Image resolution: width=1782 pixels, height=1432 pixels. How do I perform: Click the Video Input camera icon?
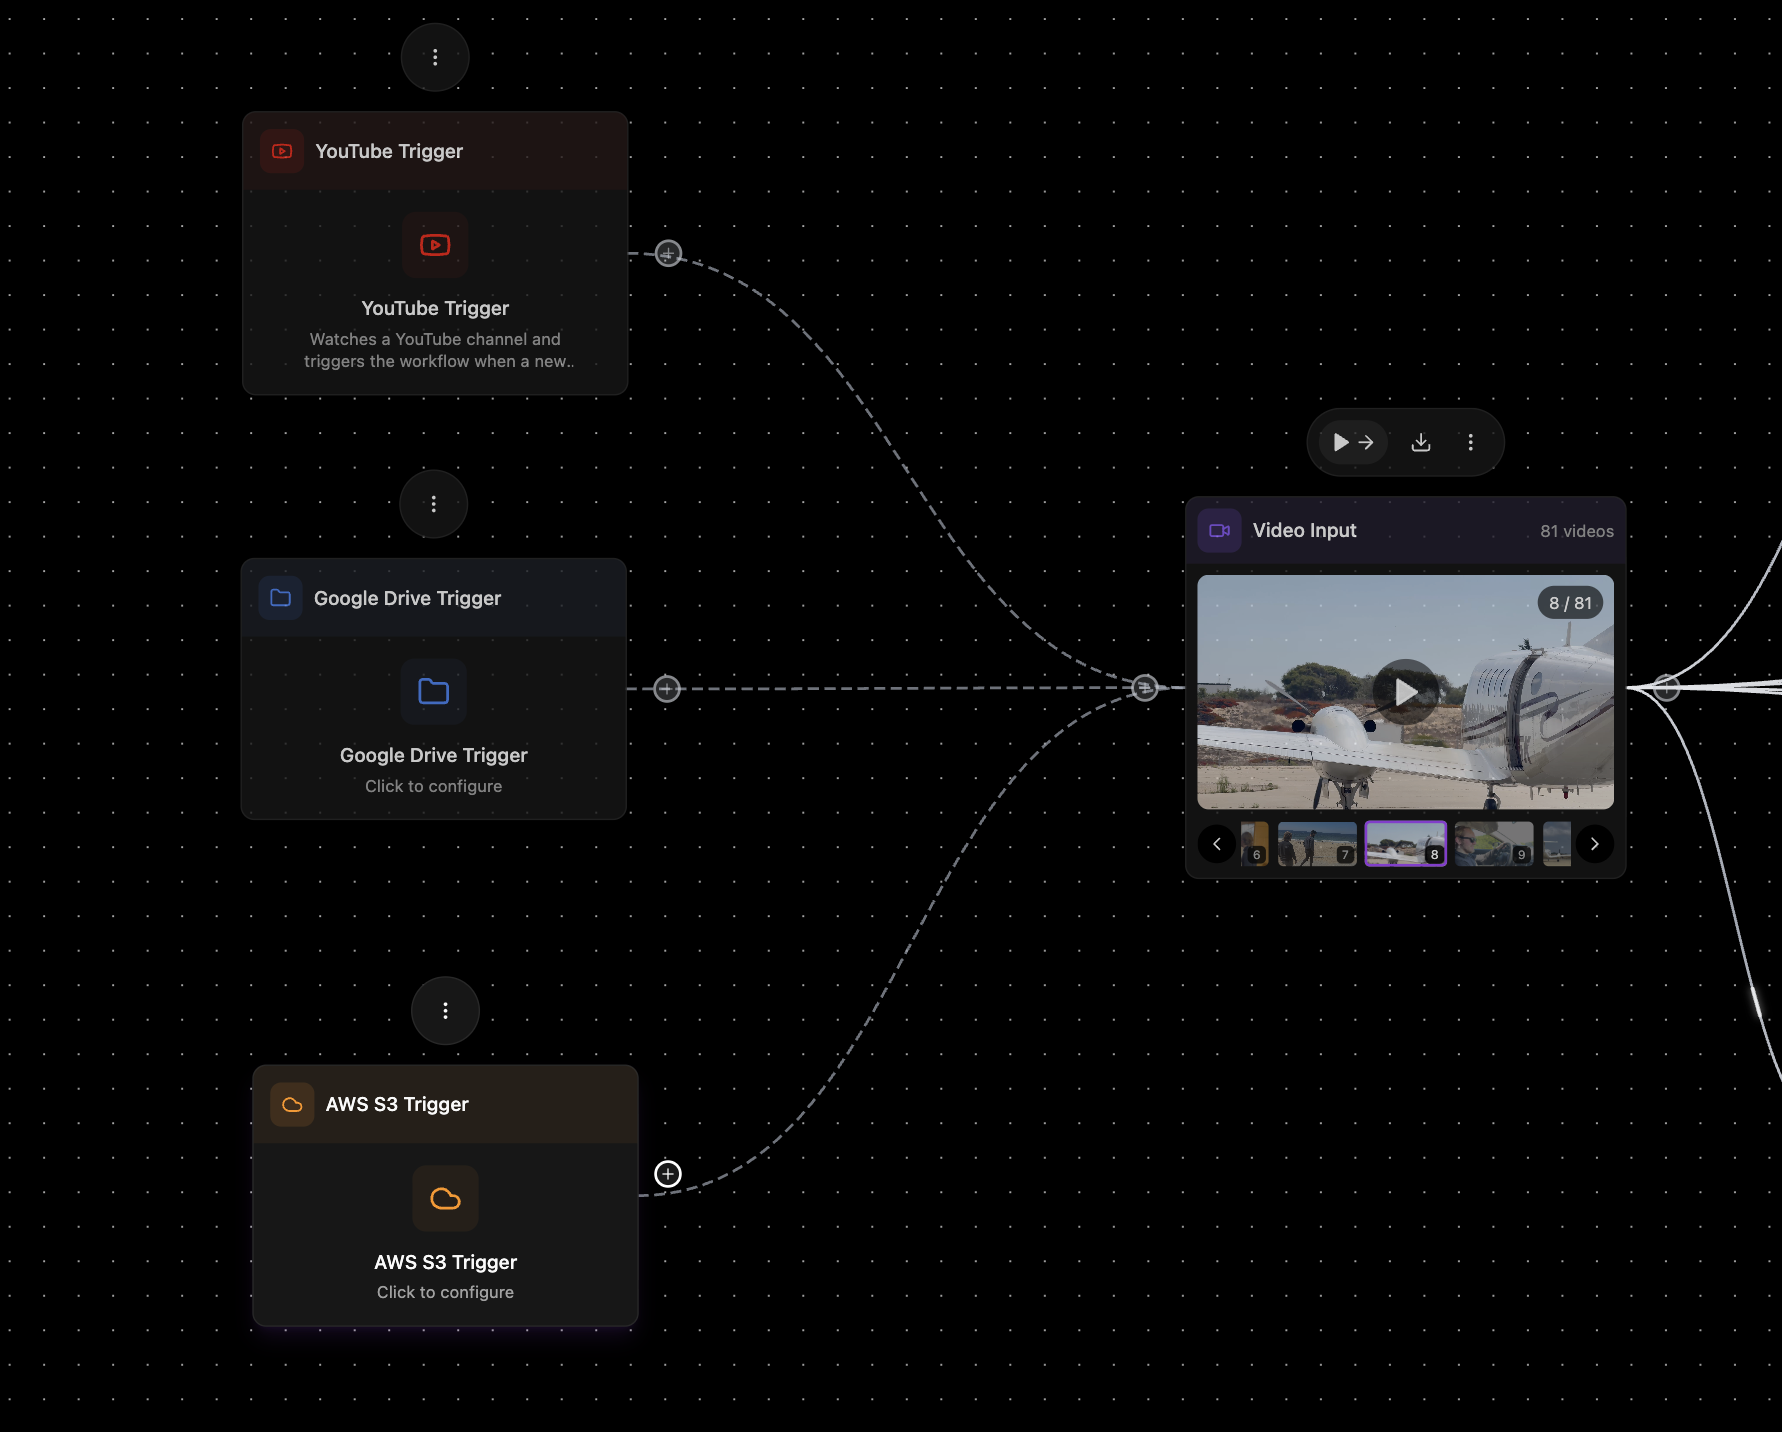(x=1219, y=530)
